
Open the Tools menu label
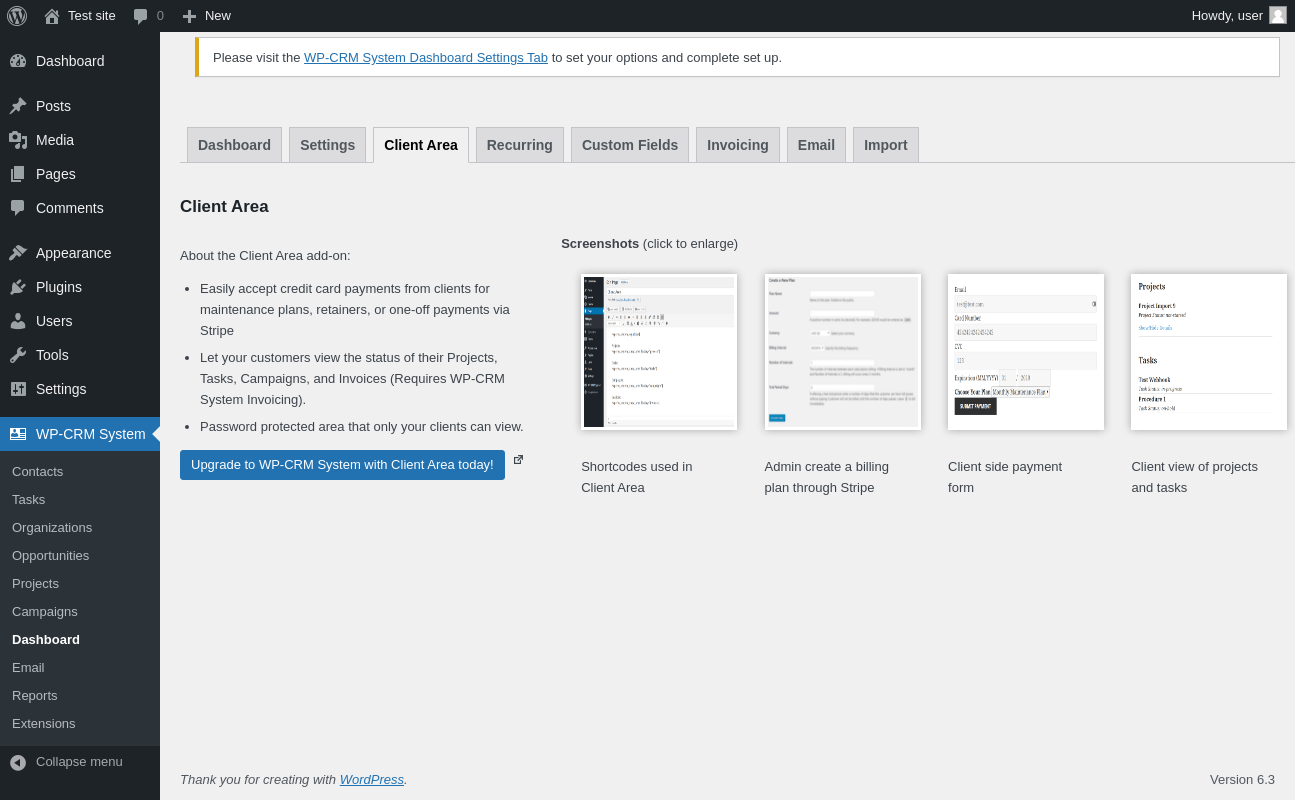(52, 355)
